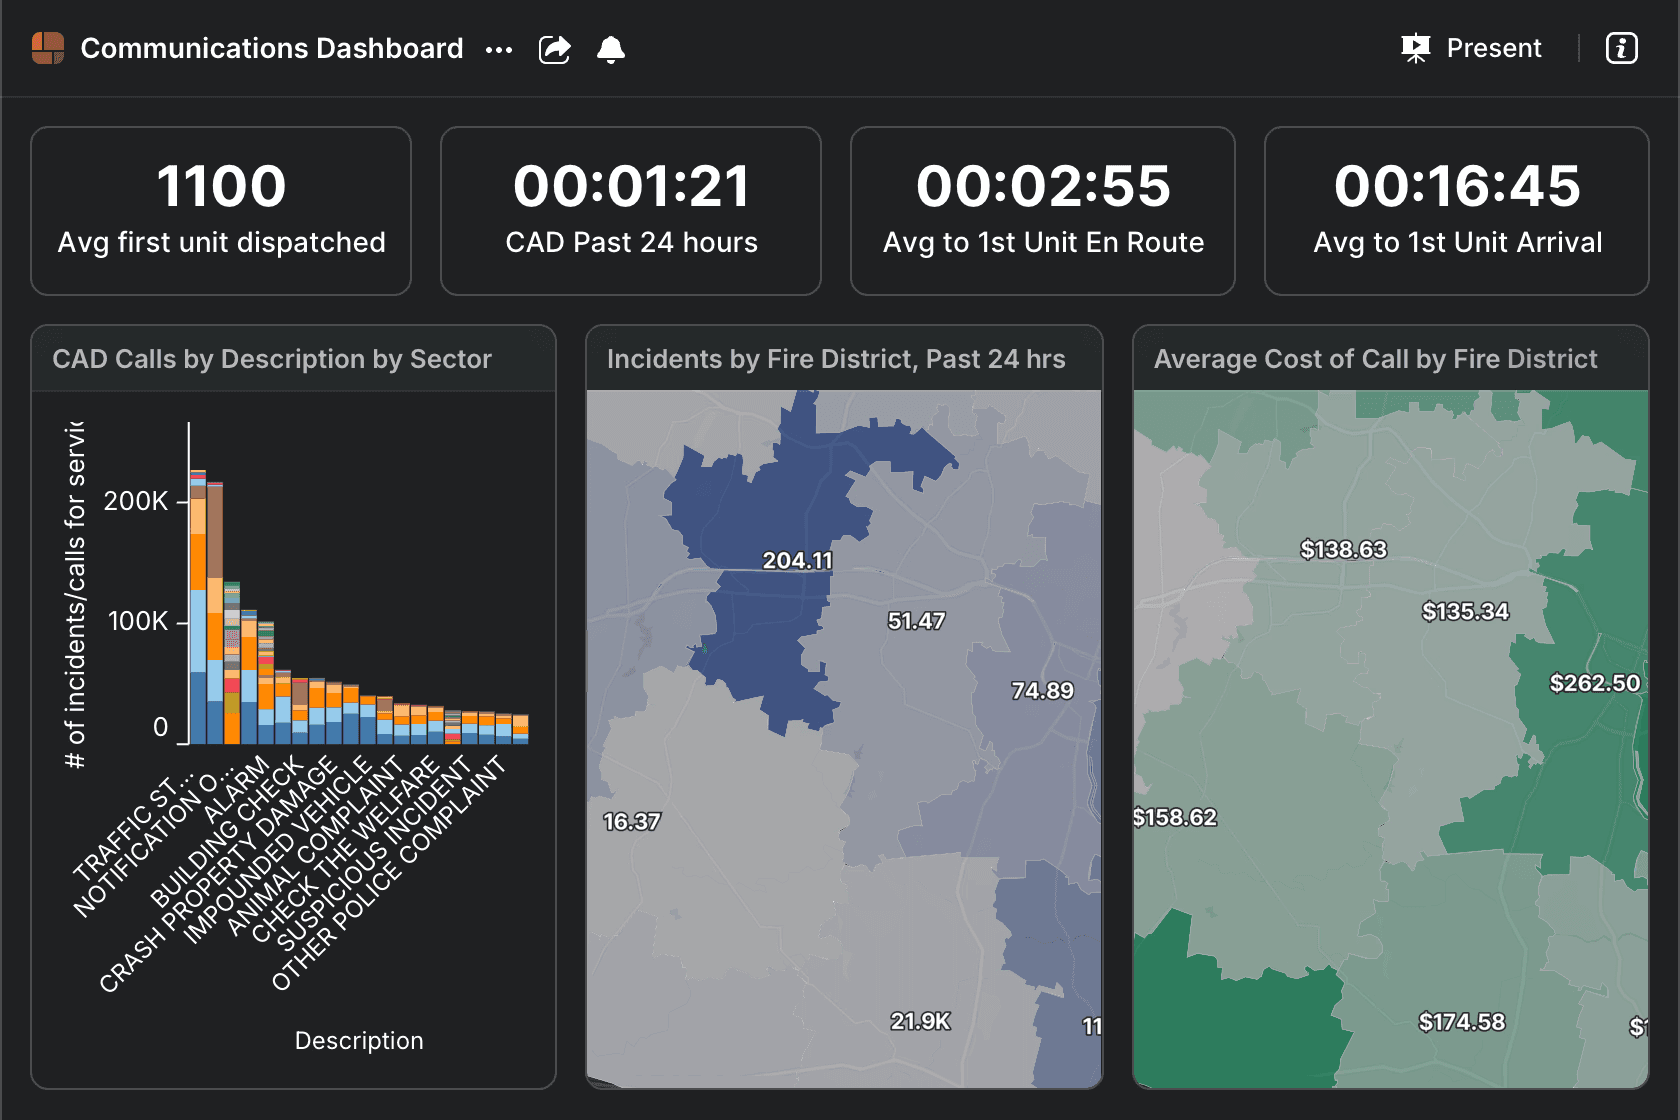1680x1120 pixels.
Task: Click the $135.34 label on cost map
Action: click(1465, 611)
